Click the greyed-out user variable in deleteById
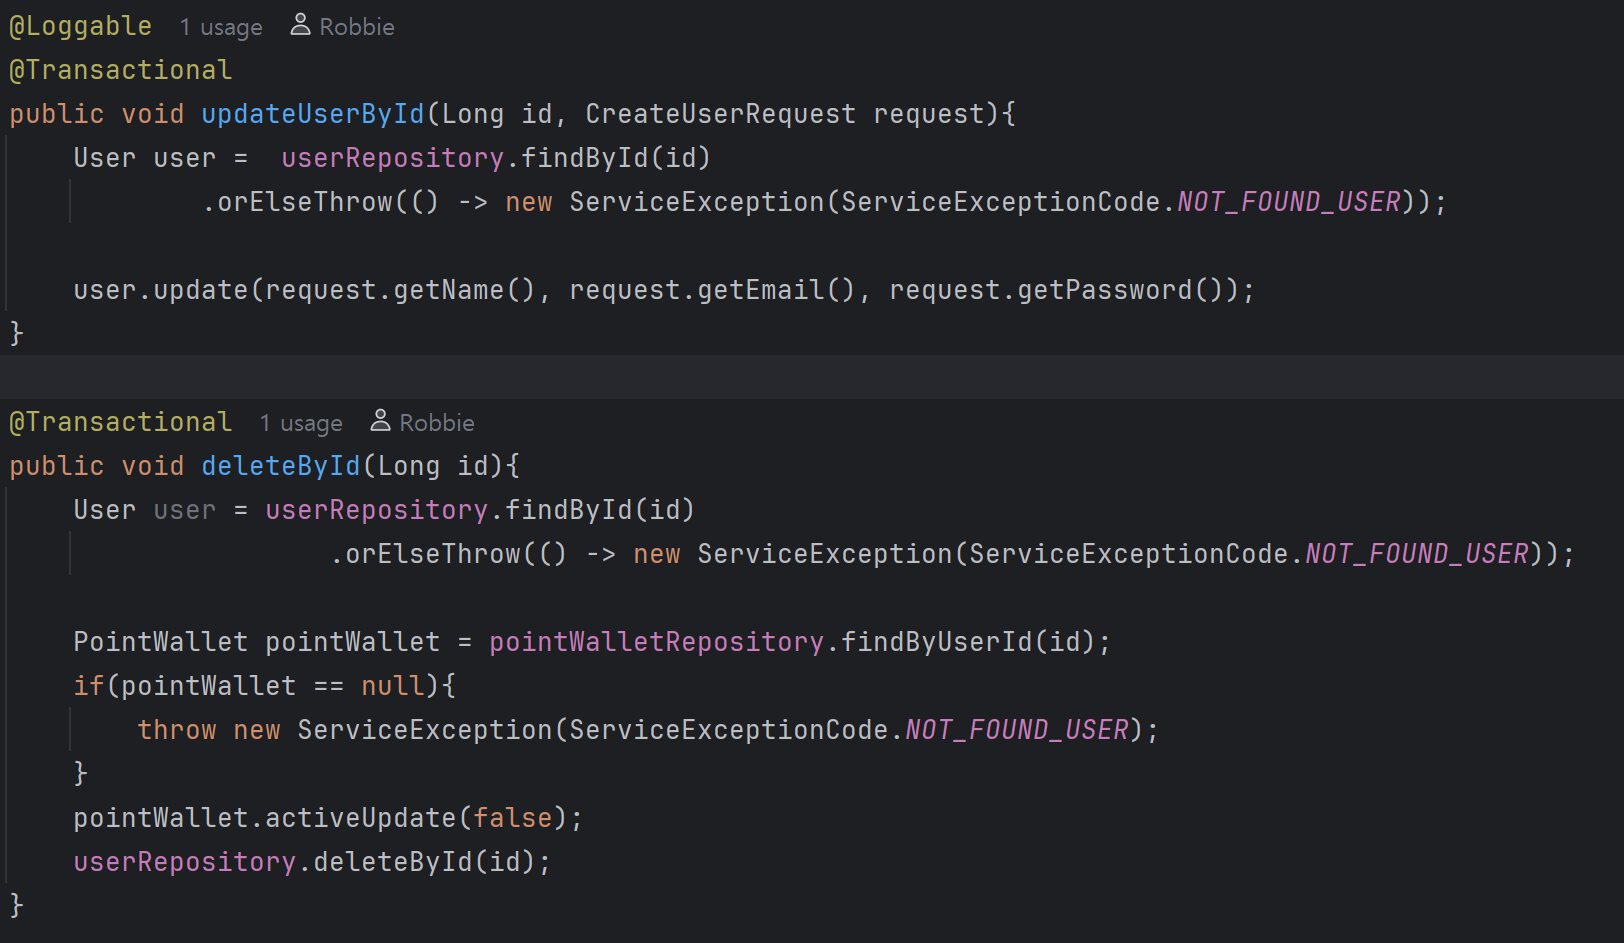This screenshot has width=1624, height=943. [x=185, y=510]
